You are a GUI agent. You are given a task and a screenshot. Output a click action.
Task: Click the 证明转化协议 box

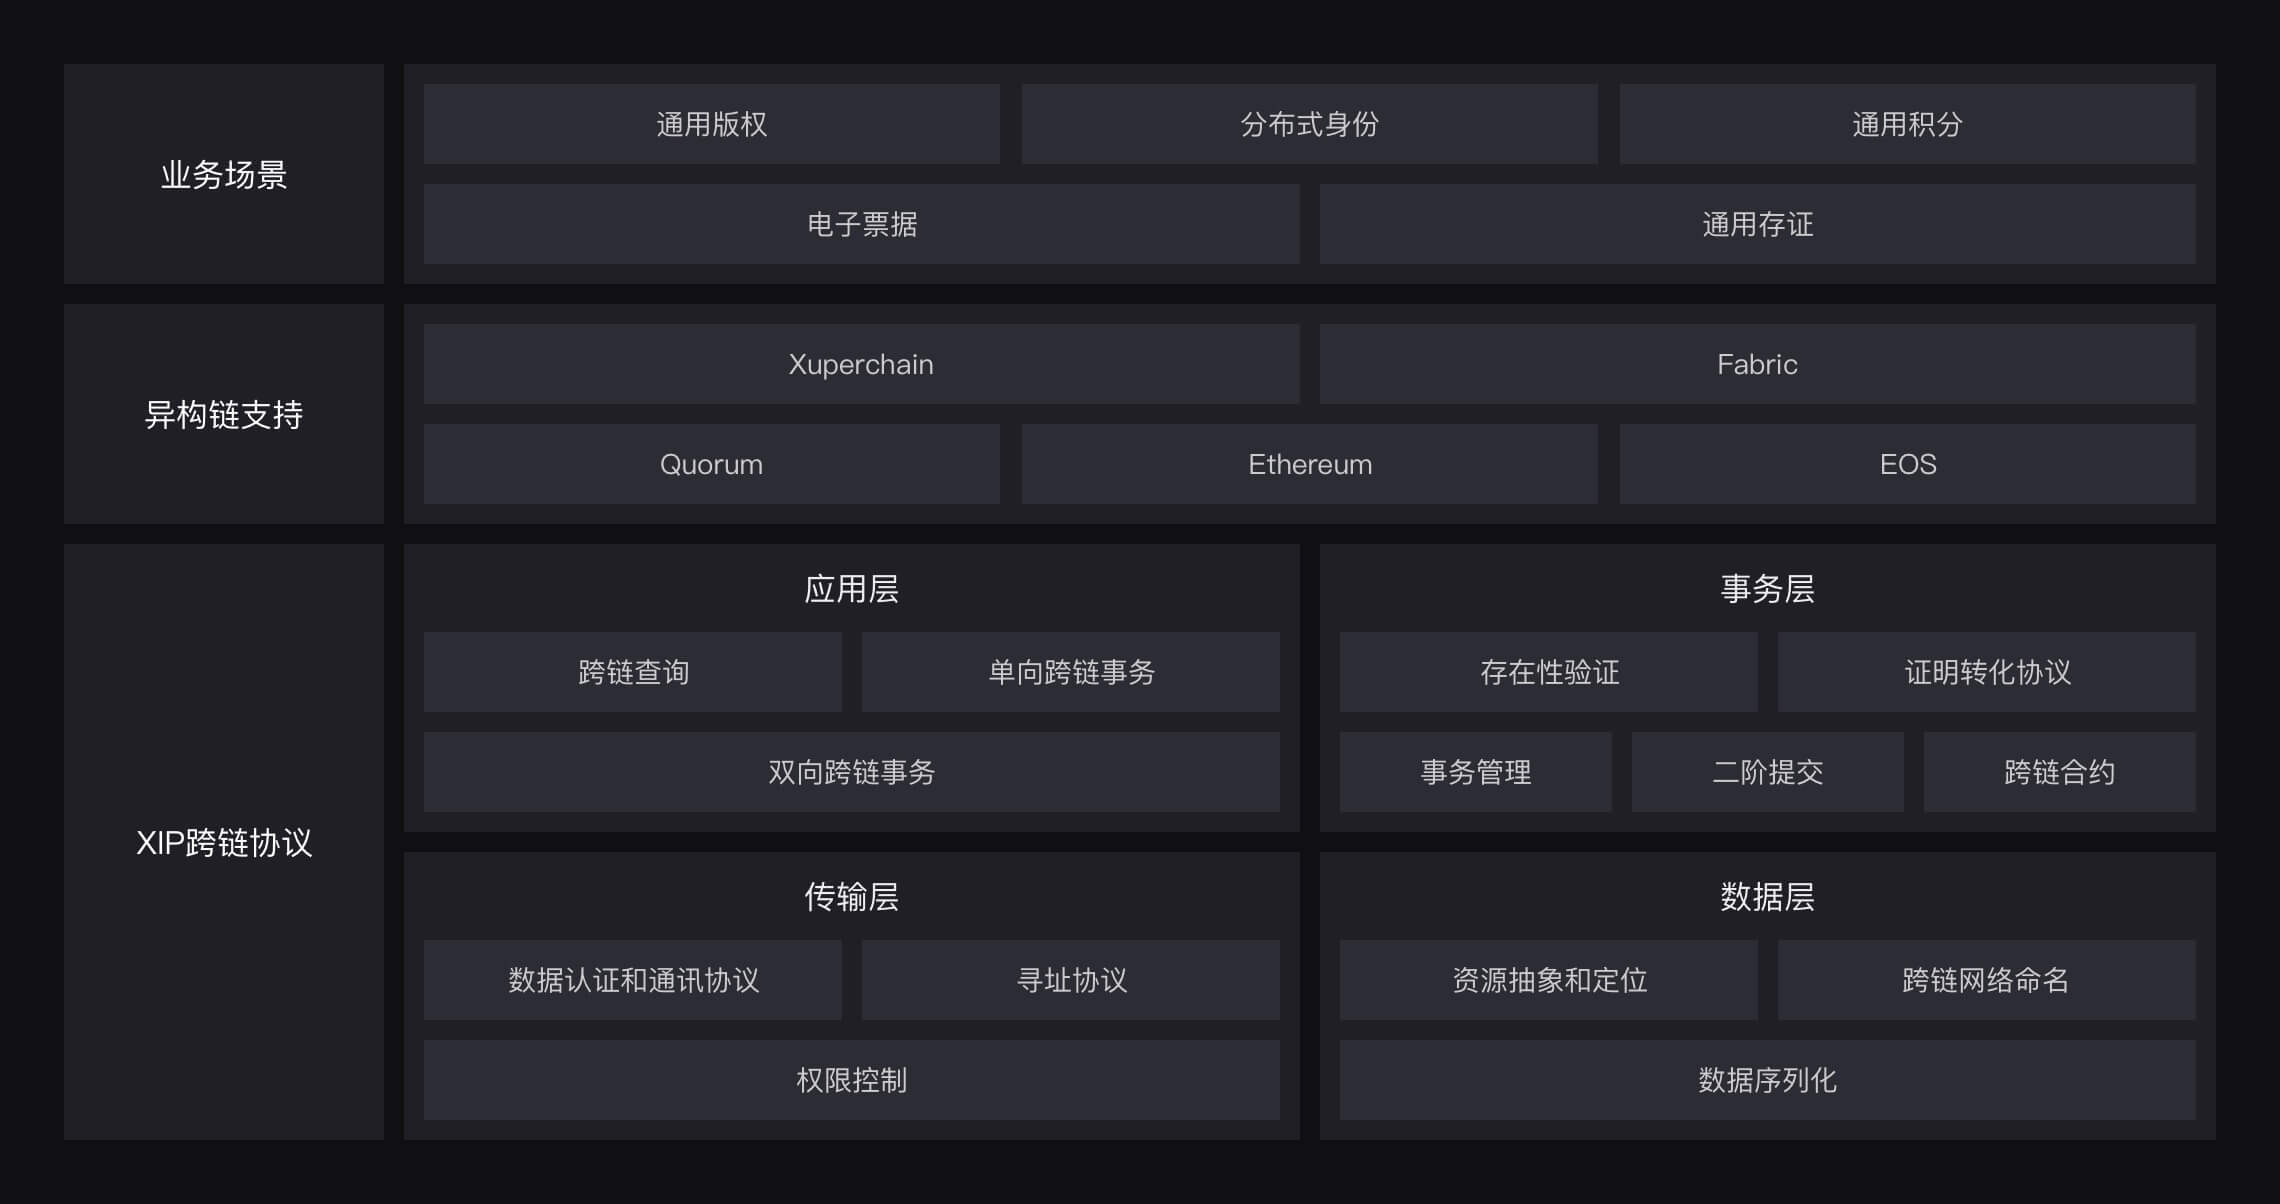tap(1986, 672)
